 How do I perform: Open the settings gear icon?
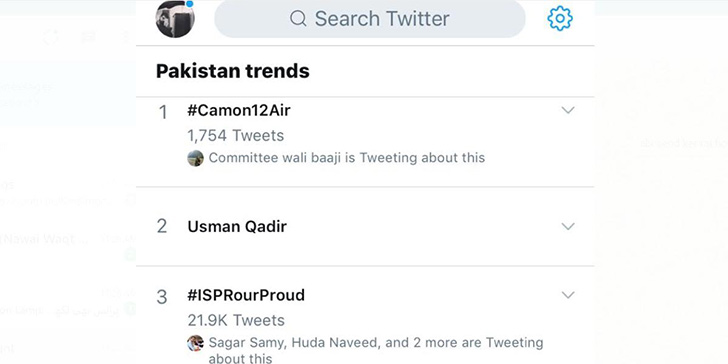[560, 19]
